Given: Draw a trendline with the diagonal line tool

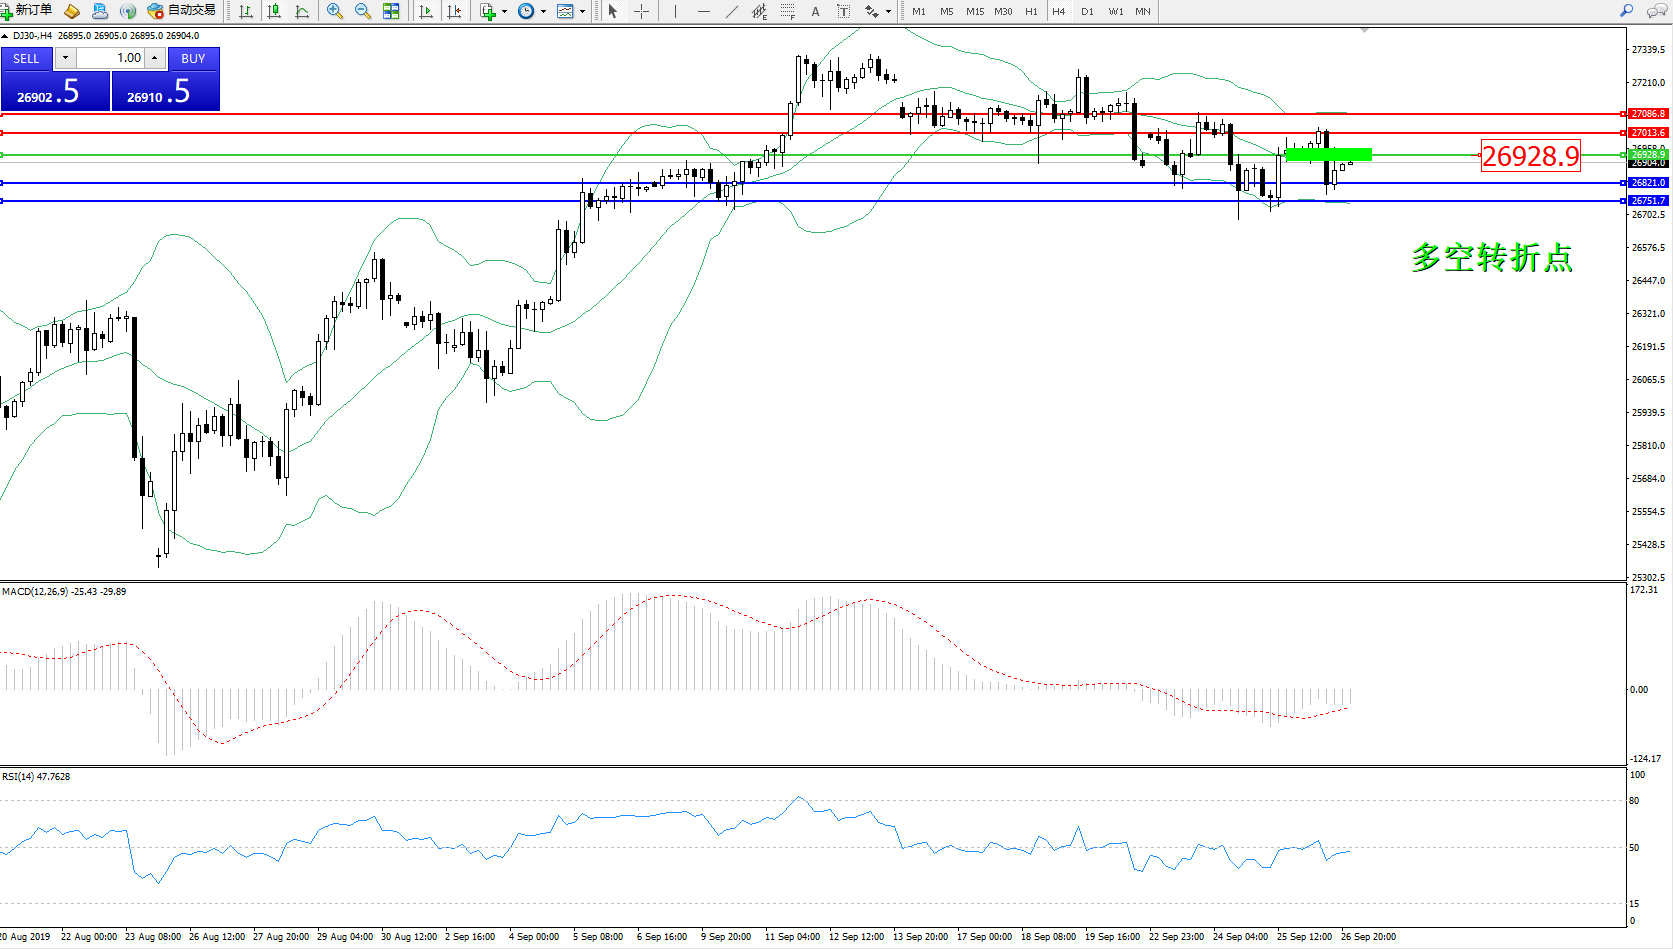Looking at the screenshot, I should 731,11.
